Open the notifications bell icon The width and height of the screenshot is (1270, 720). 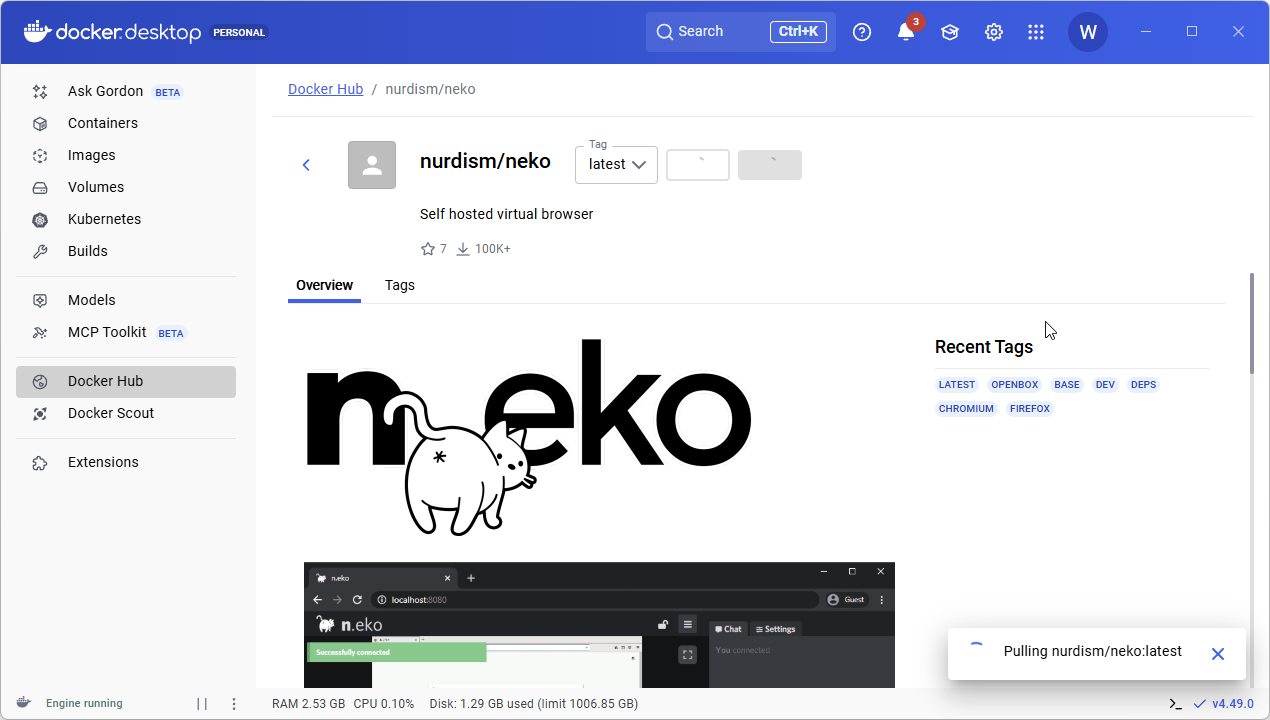coord(906,32)
